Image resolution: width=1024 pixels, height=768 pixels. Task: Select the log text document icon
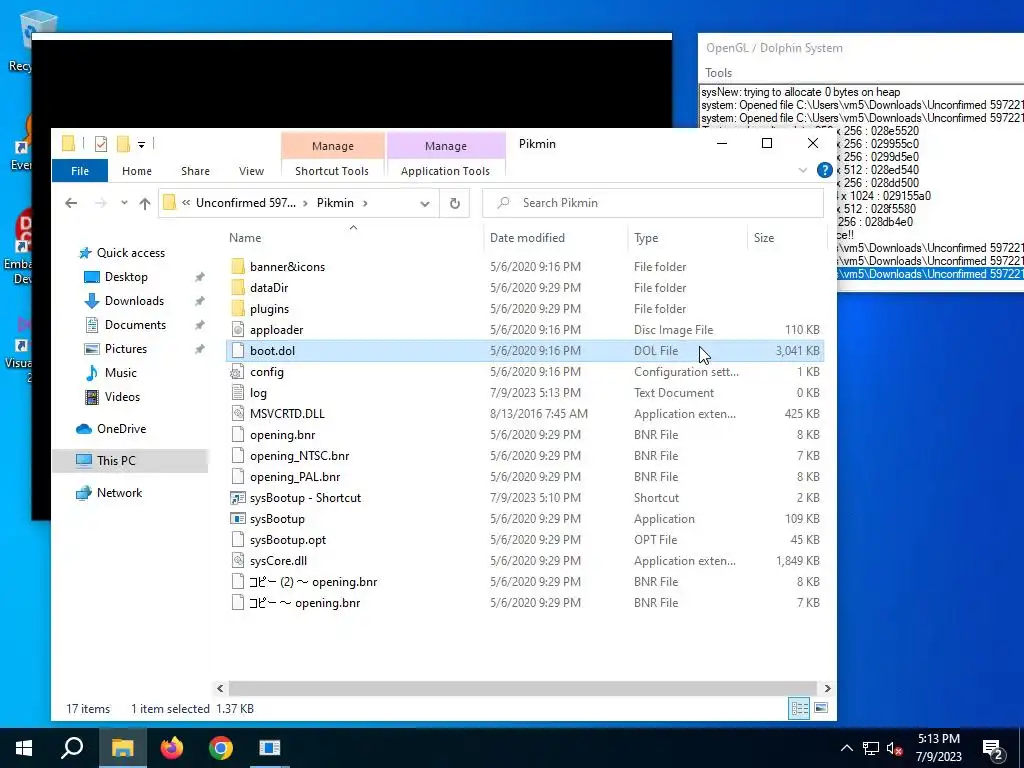point(238,392)
